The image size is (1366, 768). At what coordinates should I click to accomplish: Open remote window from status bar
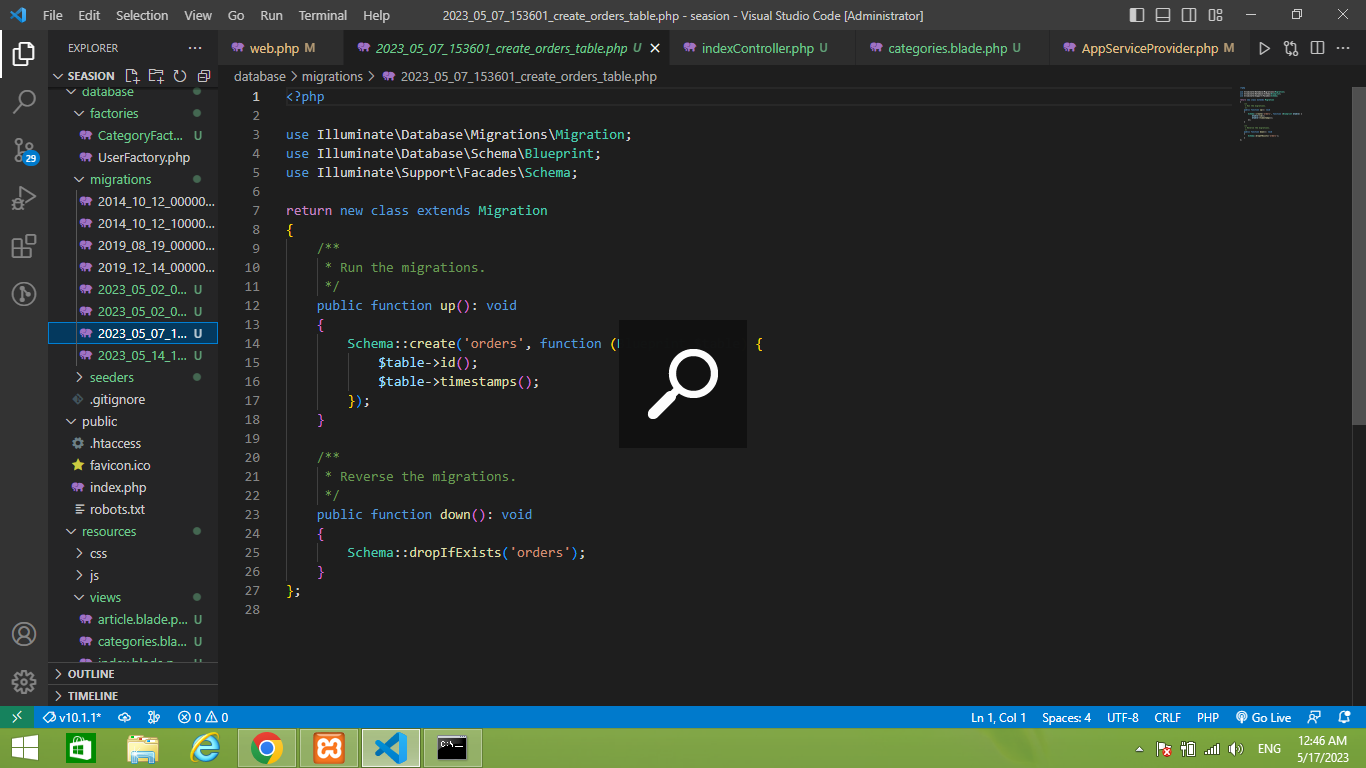(17, 717)
